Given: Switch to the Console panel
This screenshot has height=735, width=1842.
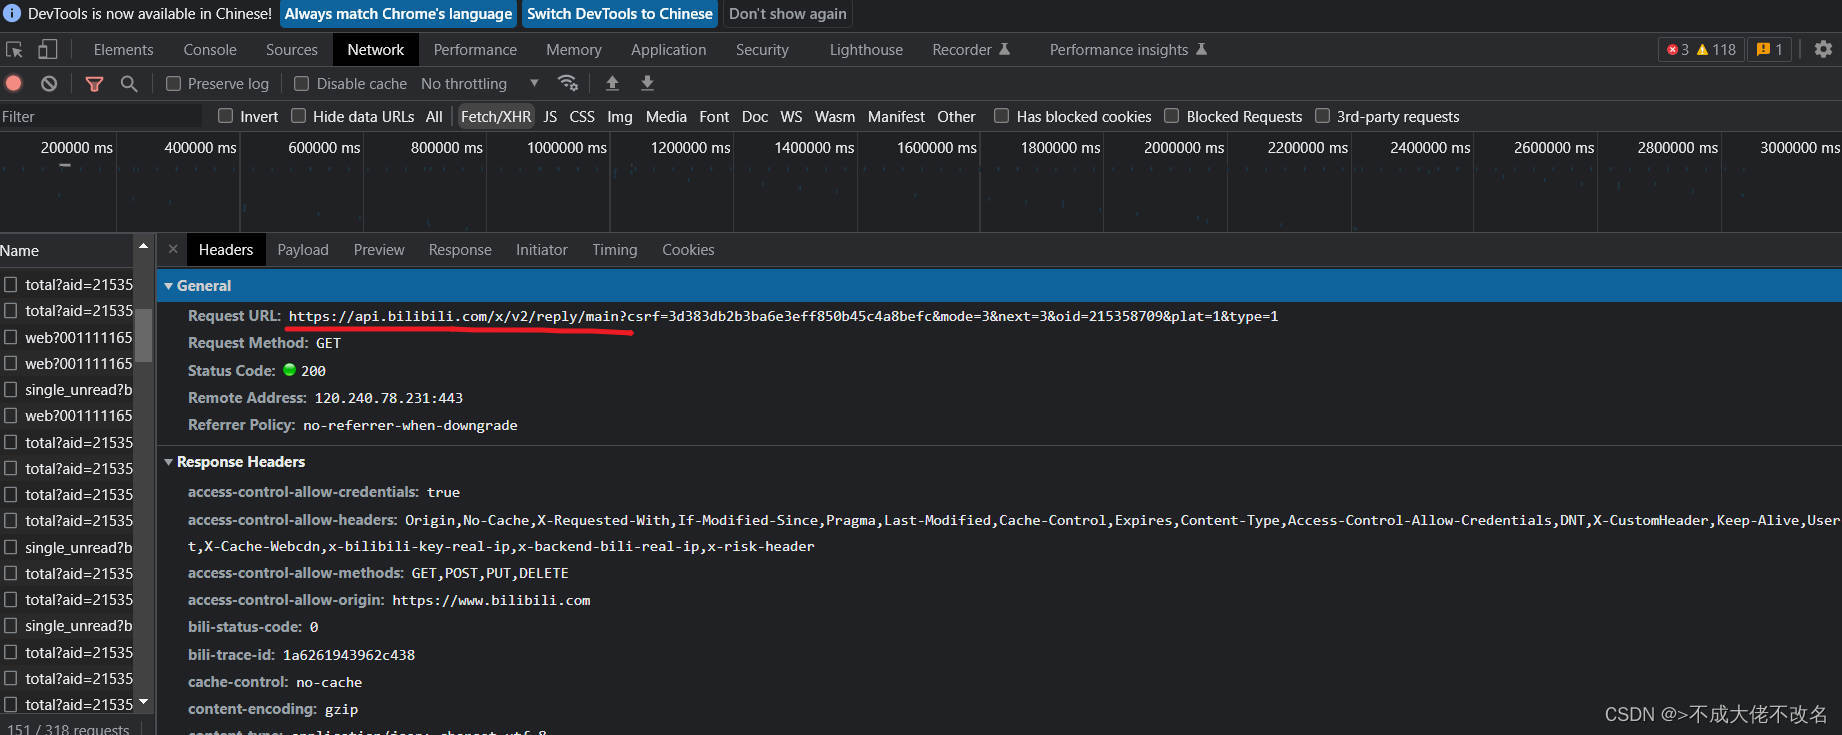Looking at the screenshot, I should coord(210,50).
